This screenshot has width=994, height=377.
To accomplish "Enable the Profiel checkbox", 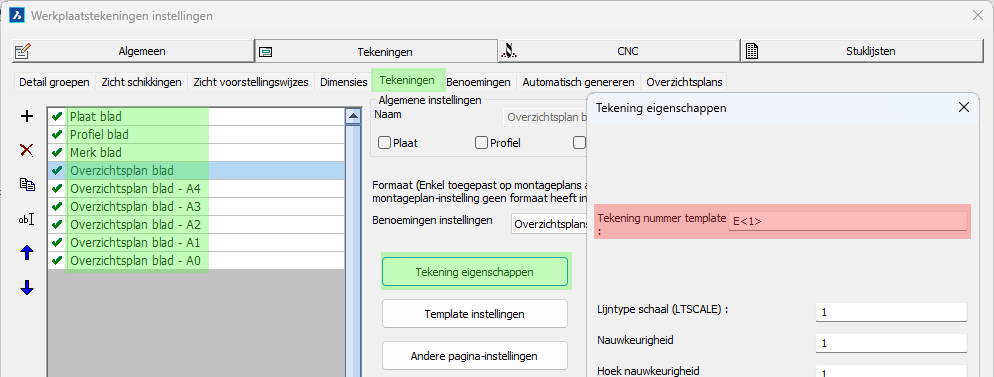I will [x=481, y=143].
